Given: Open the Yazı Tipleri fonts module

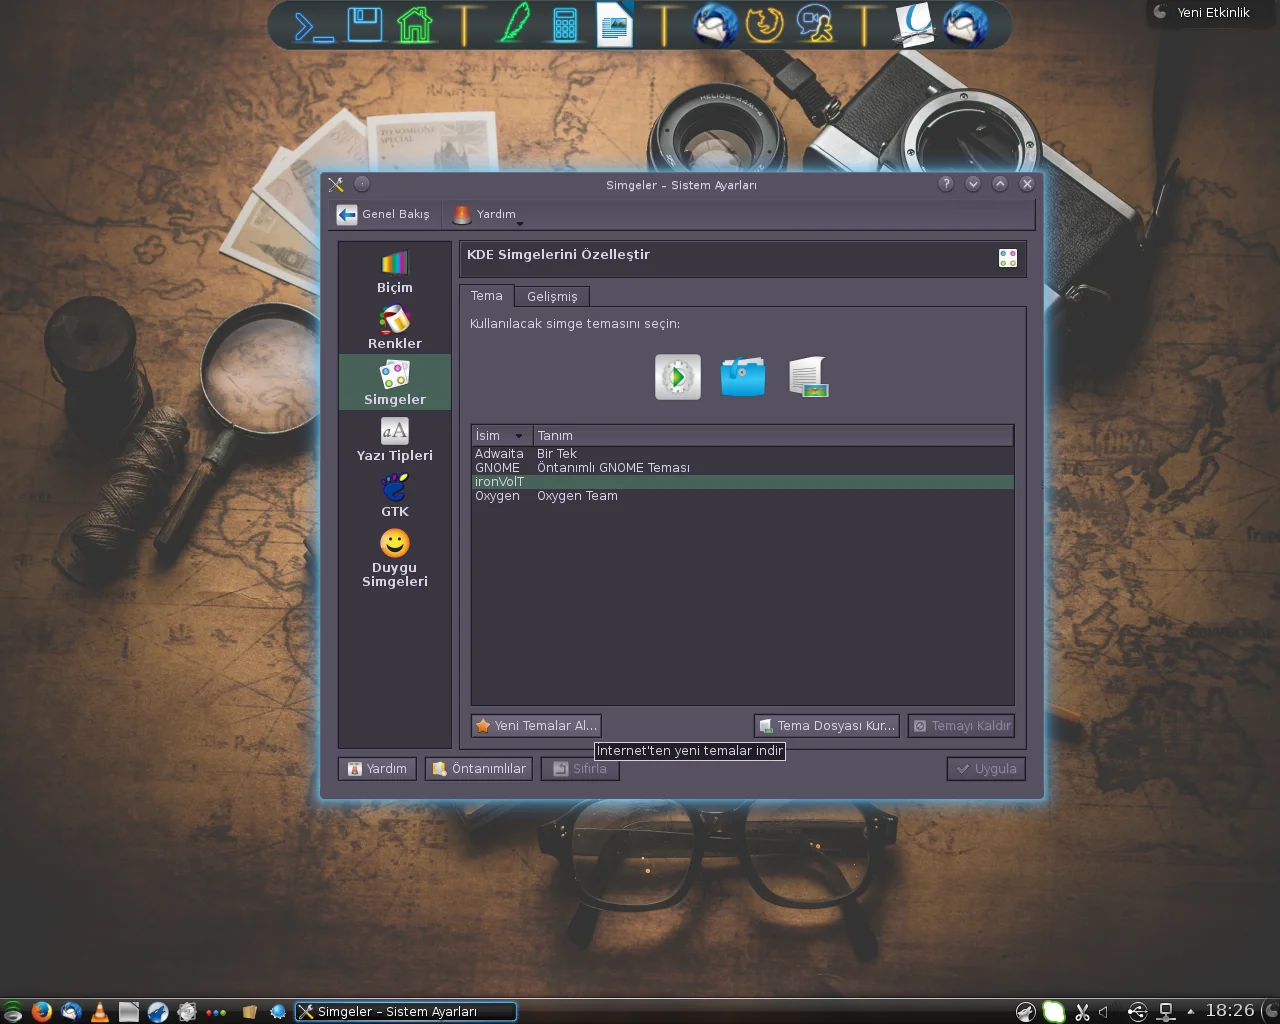Looking at the screenshot, I should click(x=394, y=440).
